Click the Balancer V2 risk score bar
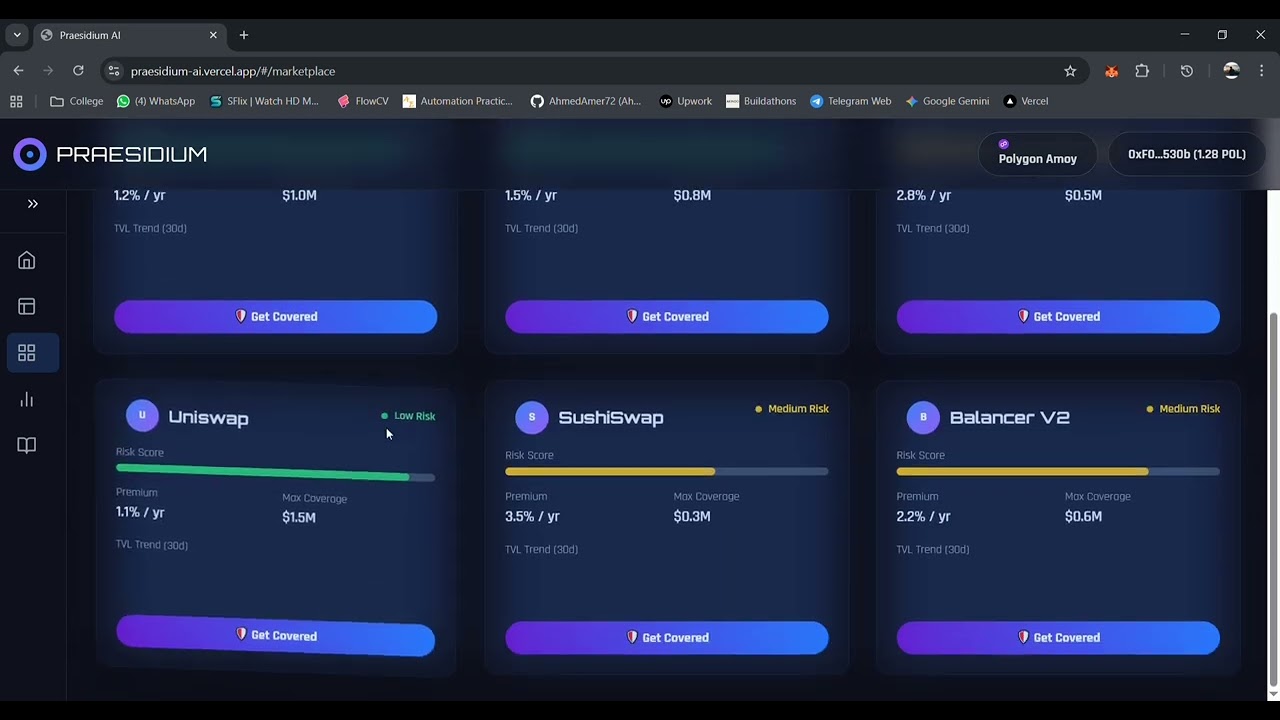The height and width of the screenshot is (720, 1280). [1058, 471]
